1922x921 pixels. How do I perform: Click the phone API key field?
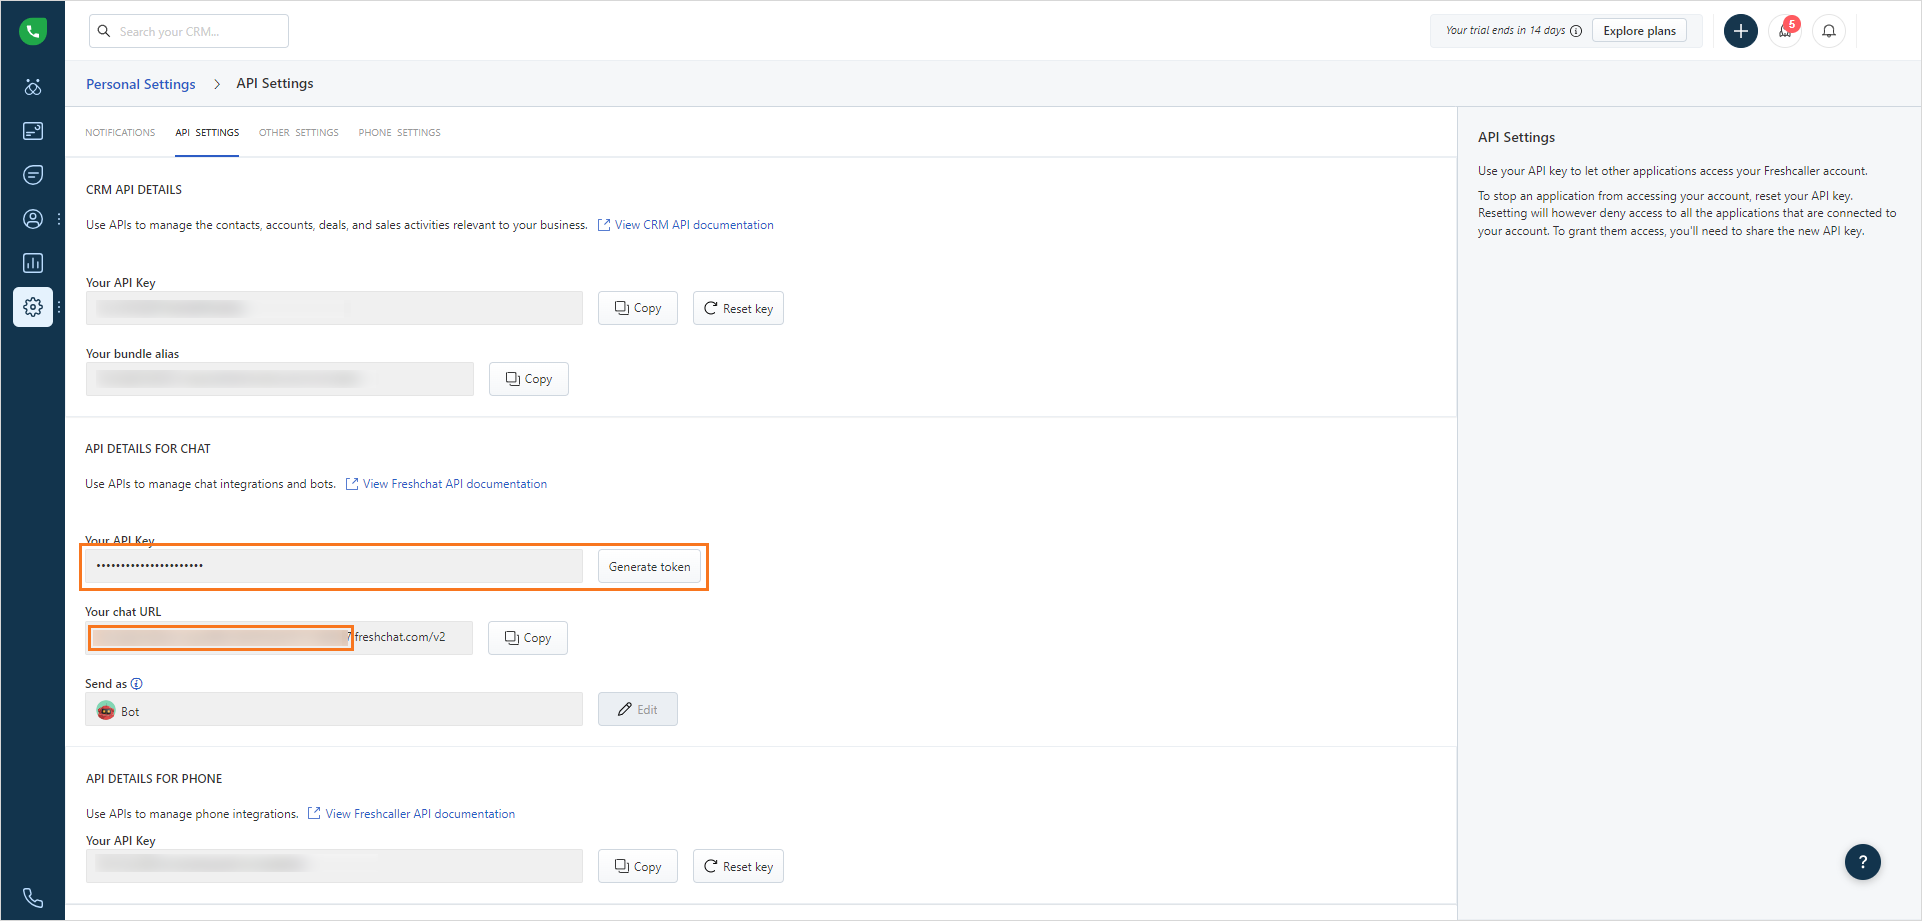click(334, 866)
